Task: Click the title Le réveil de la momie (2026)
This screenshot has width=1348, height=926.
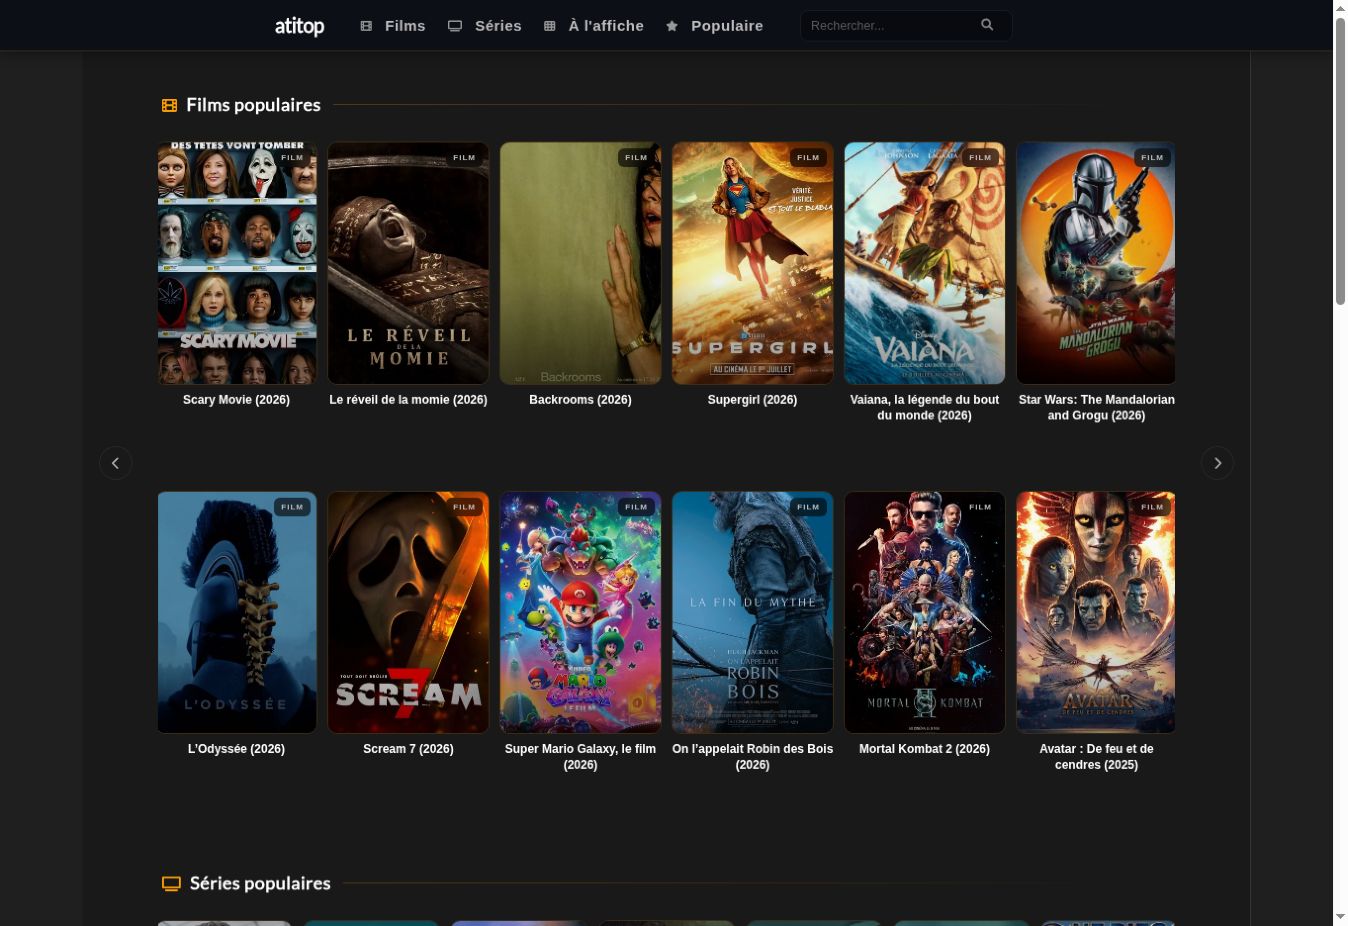Action: (x=408, y=400)
